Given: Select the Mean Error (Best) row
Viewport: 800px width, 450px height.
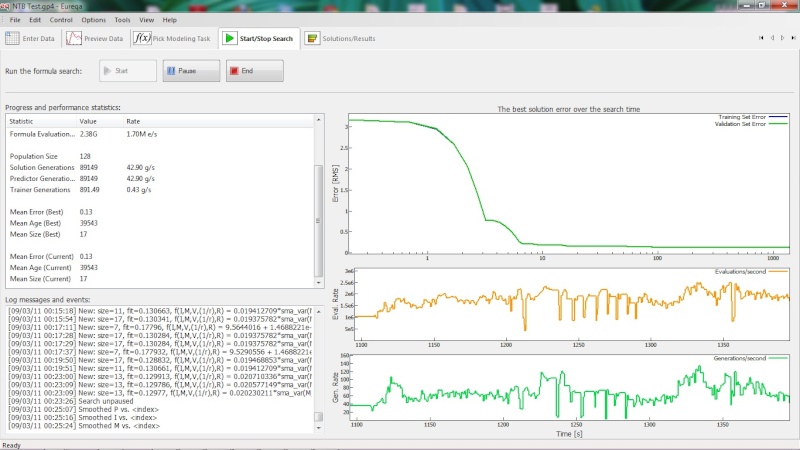Looking at the screenshot, I should (160, 212).
